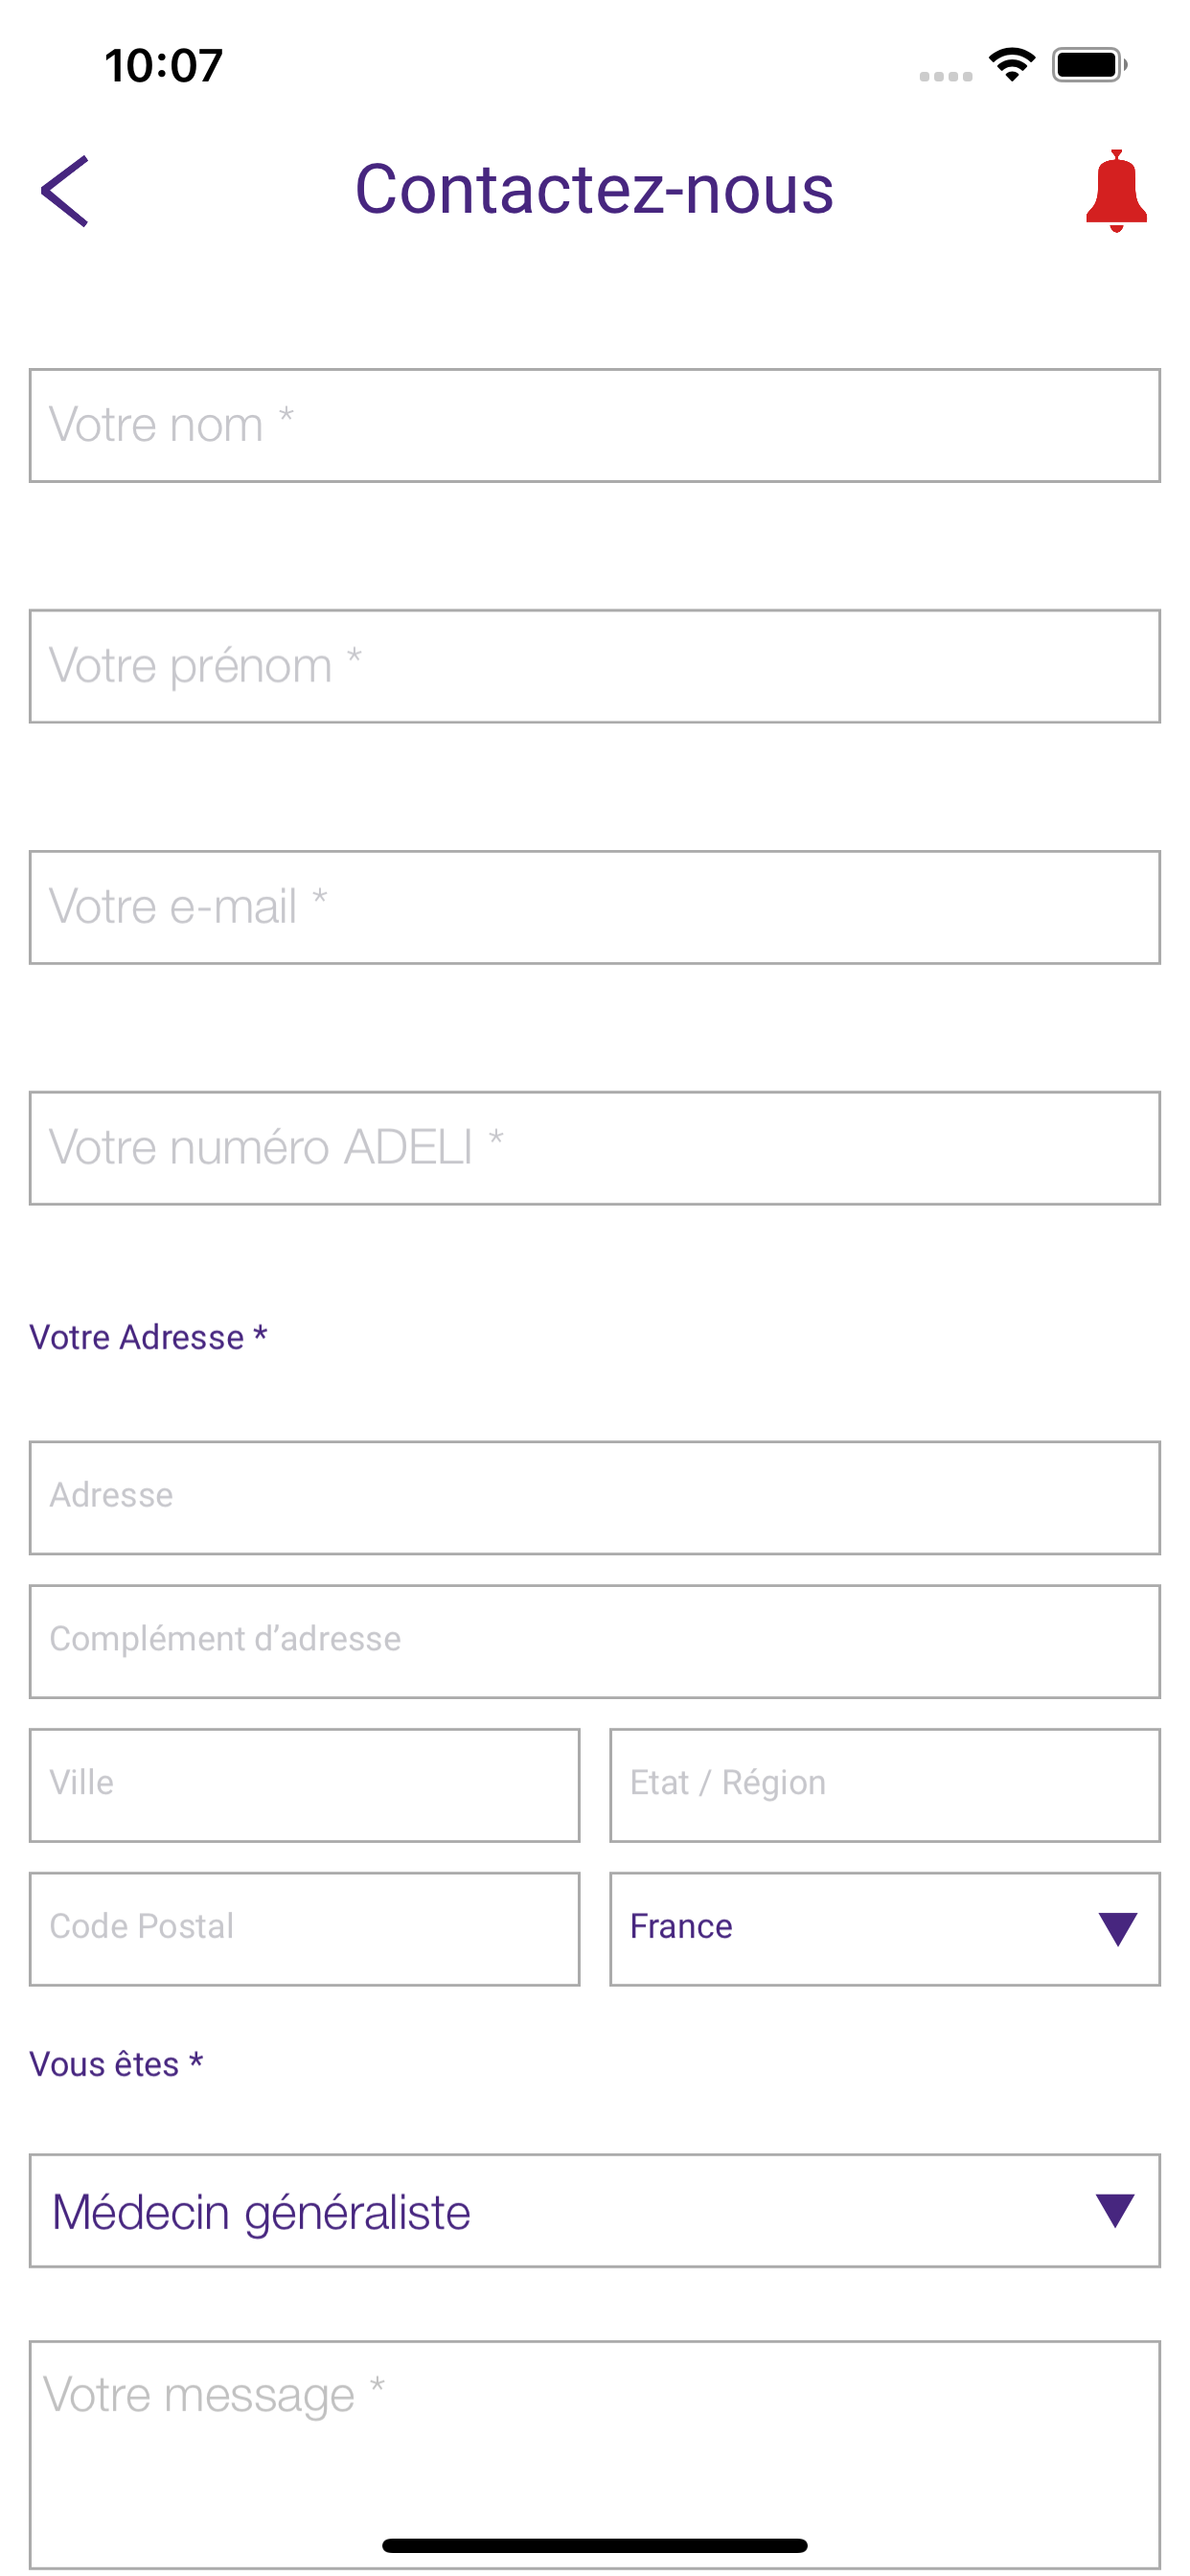Open the France country selector
This screenshot has height=2576, width=1190.
pos(885,1929)
